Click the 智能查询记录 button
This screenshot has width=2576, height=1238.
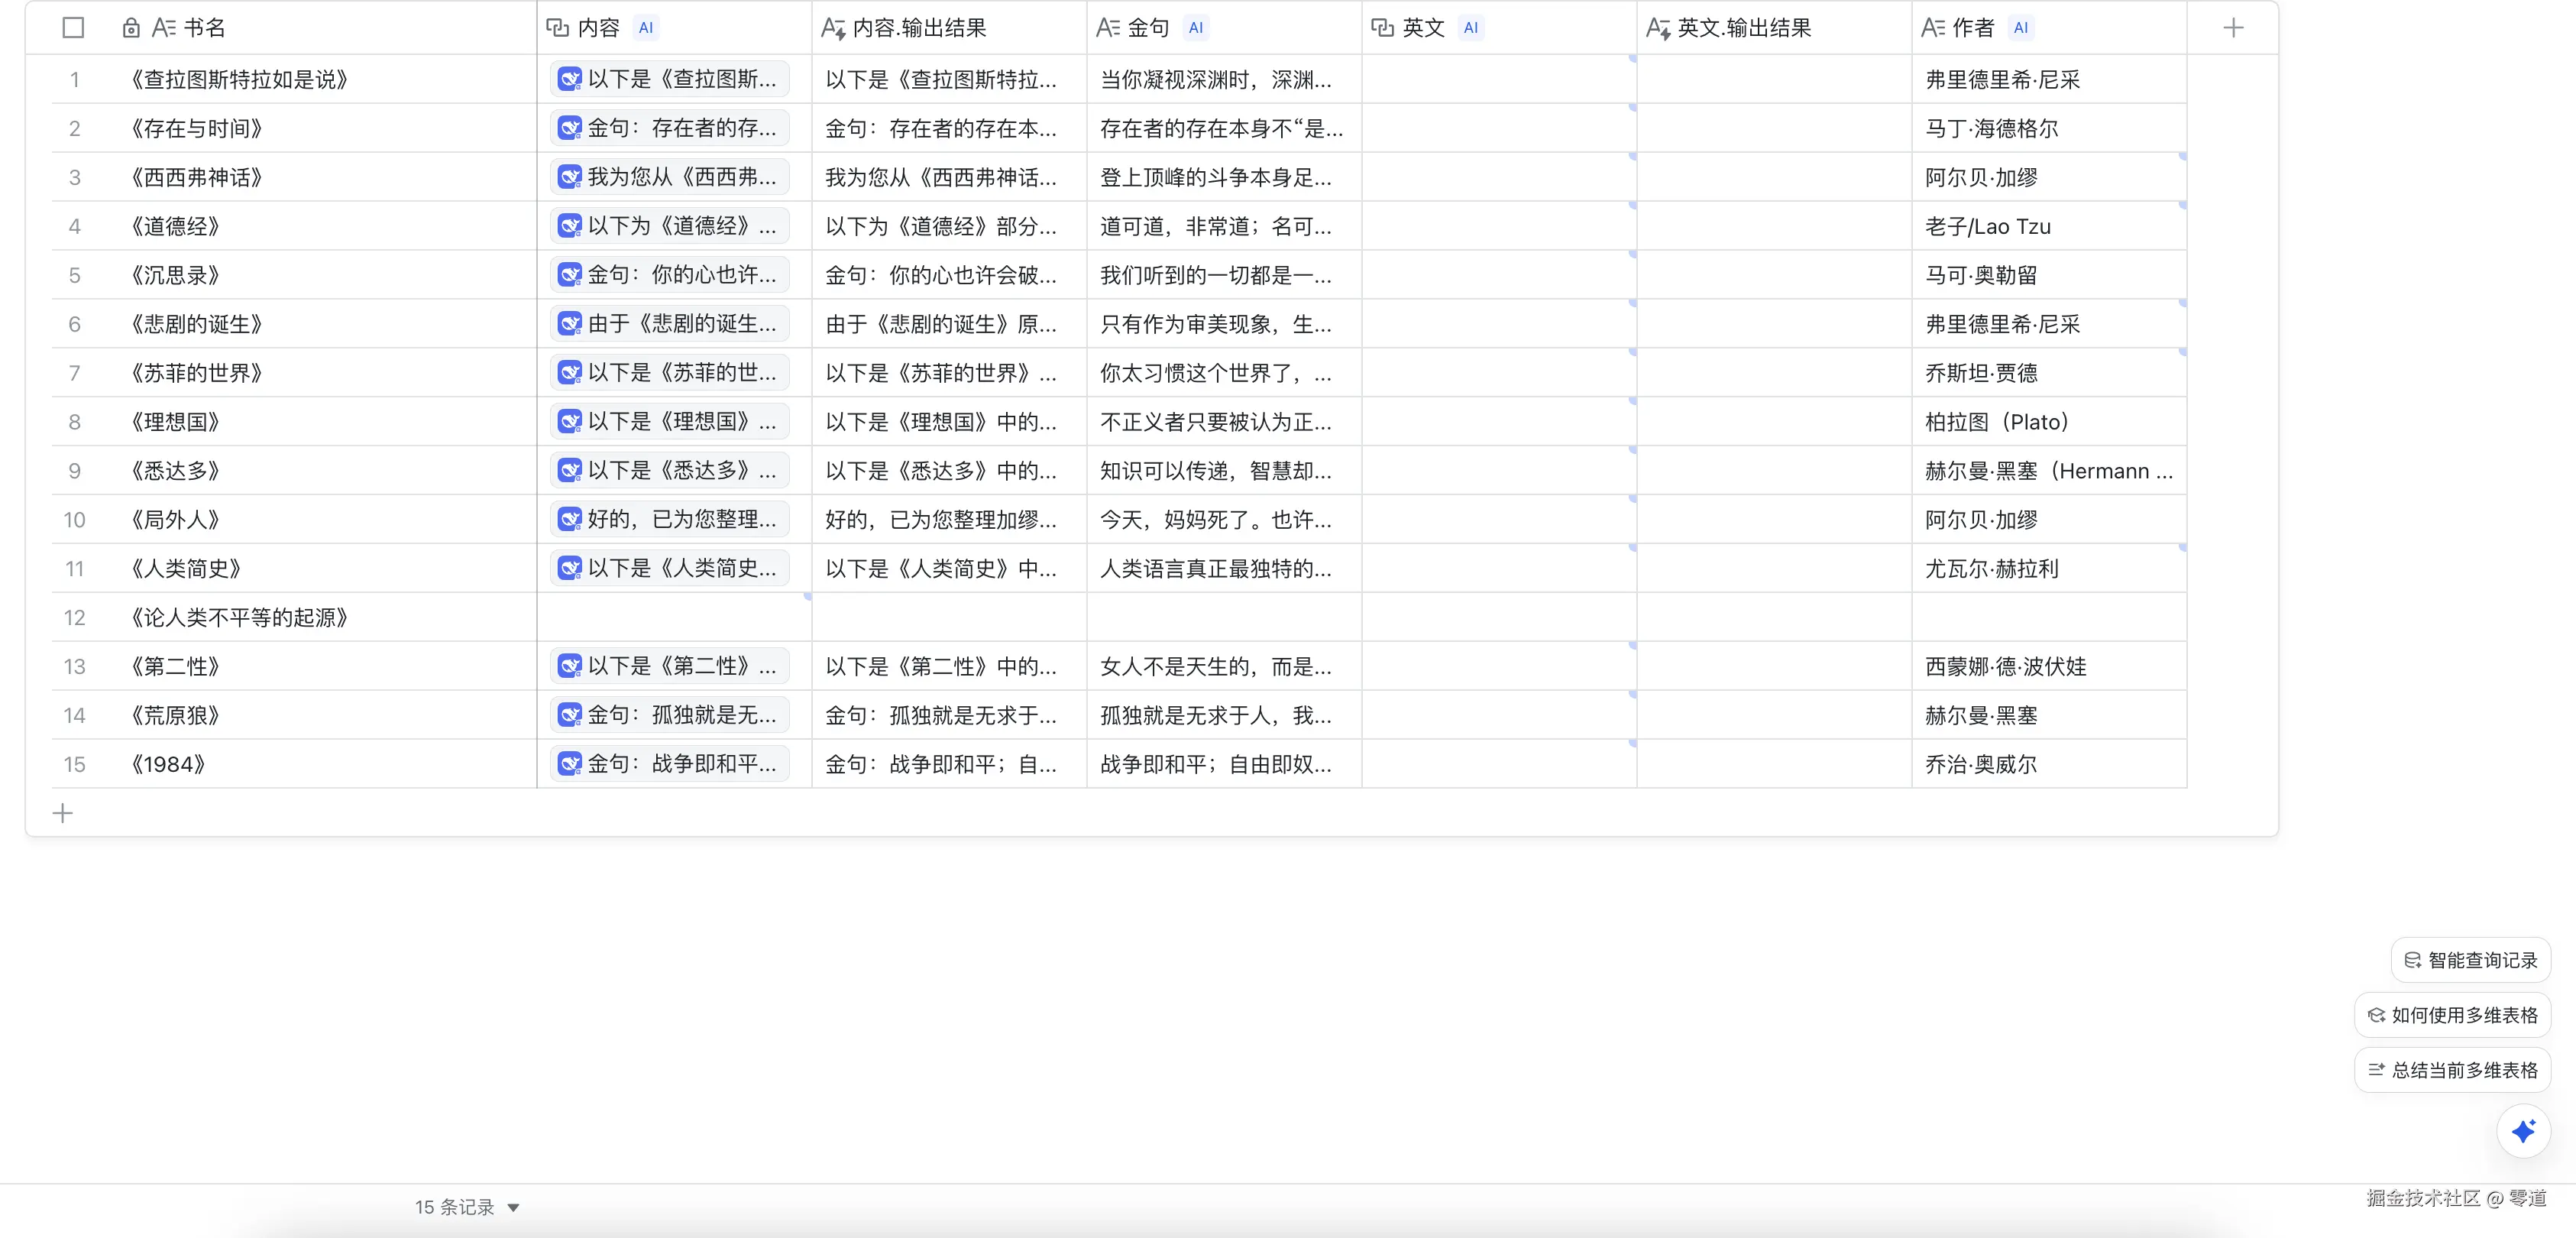coord(2470,960)
